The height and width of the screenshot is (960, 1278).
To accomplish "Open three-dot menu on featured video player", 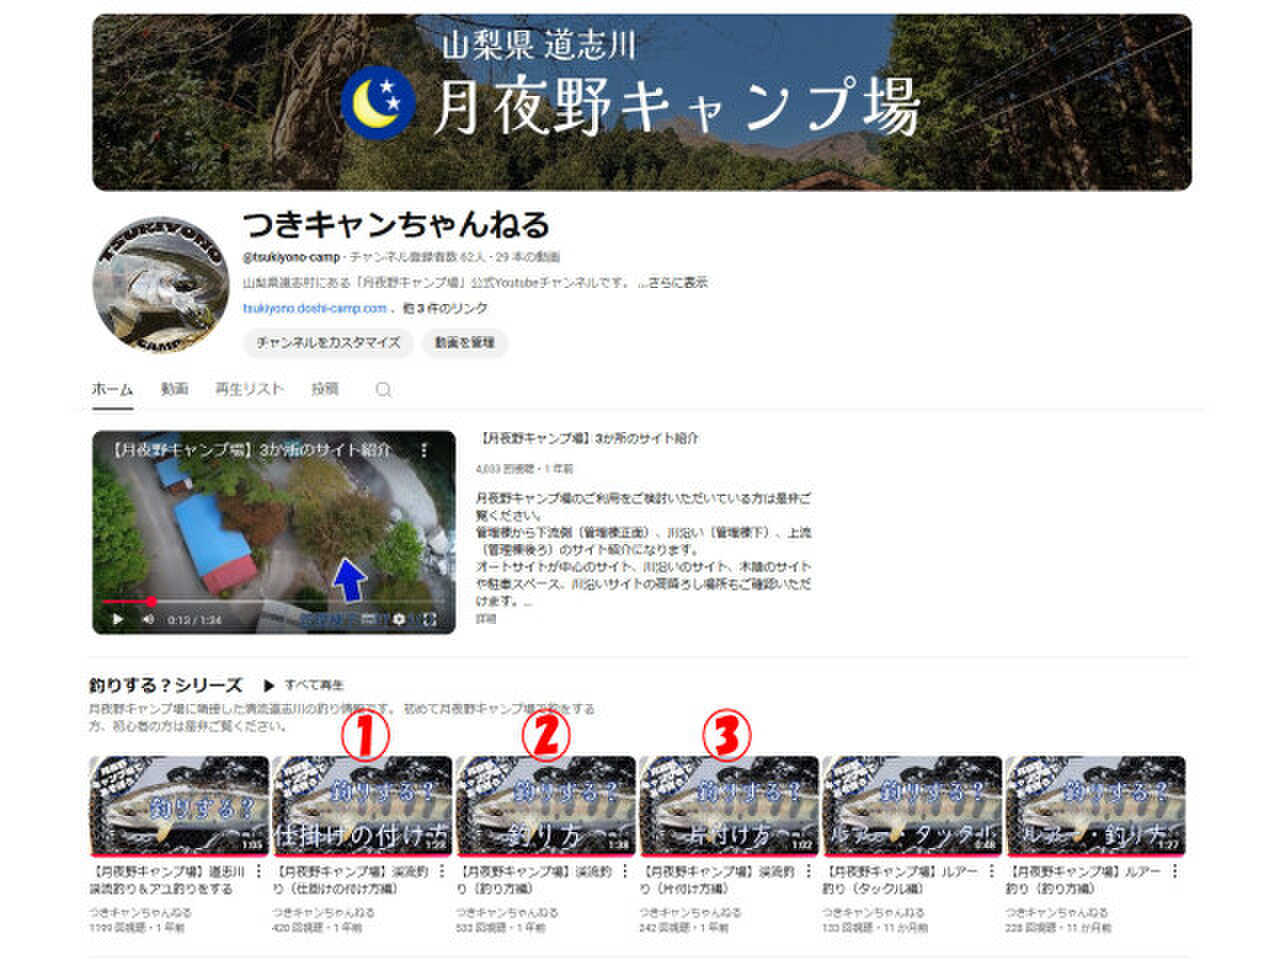I will tap(424, 450).
